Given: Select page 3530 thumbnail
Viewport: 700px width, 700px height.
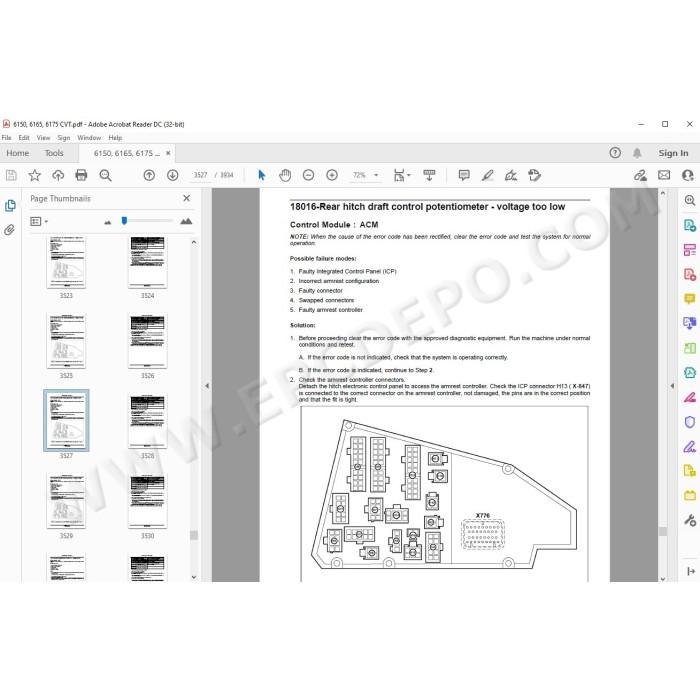Looking at the screenshot, I should (x=148, y=501).
